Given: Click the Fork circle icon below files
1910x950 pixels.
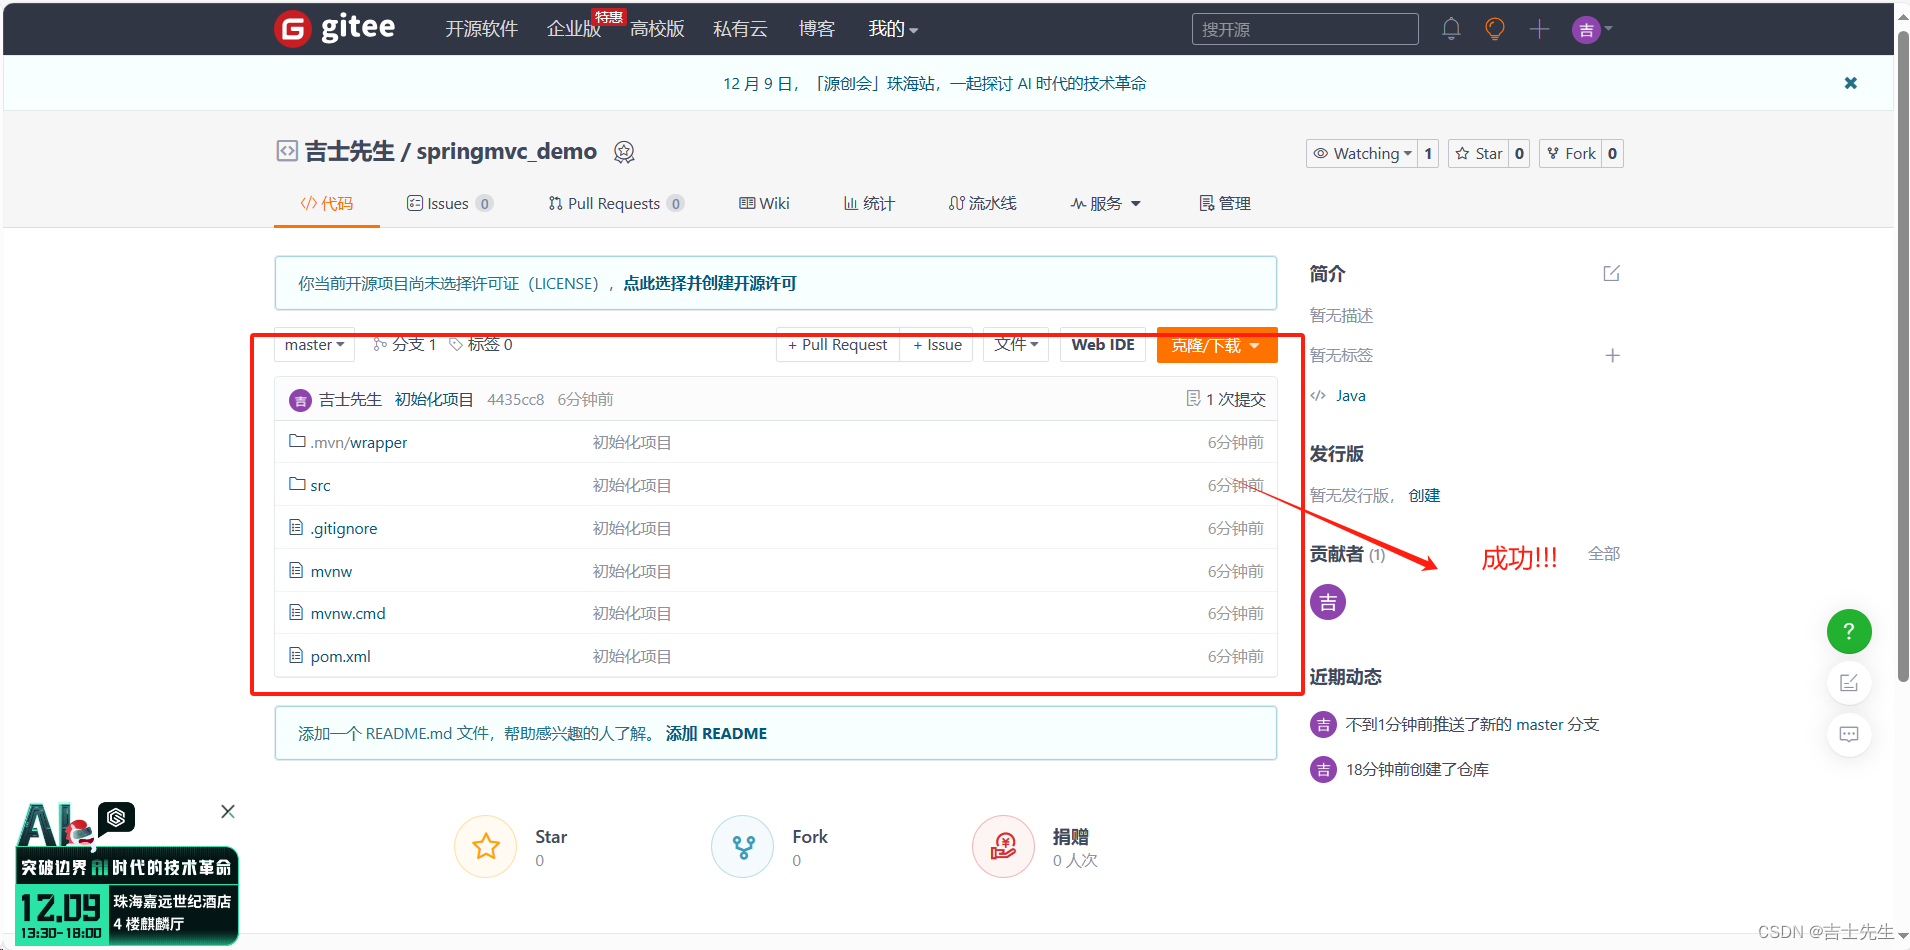Looking at the screenshot, I should tap(743, 847).
